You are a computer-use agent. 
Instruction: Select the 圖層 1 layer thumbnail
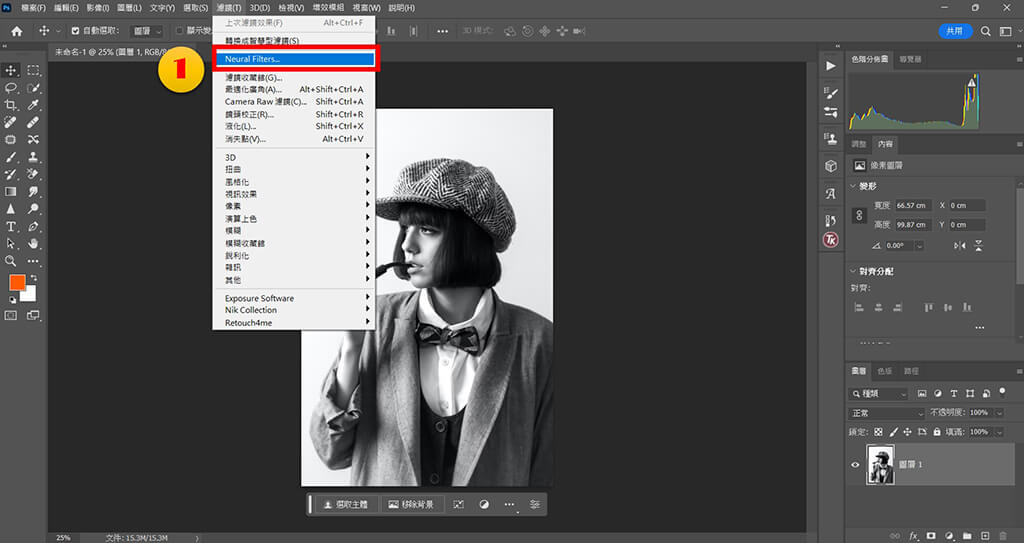point(880,465)
